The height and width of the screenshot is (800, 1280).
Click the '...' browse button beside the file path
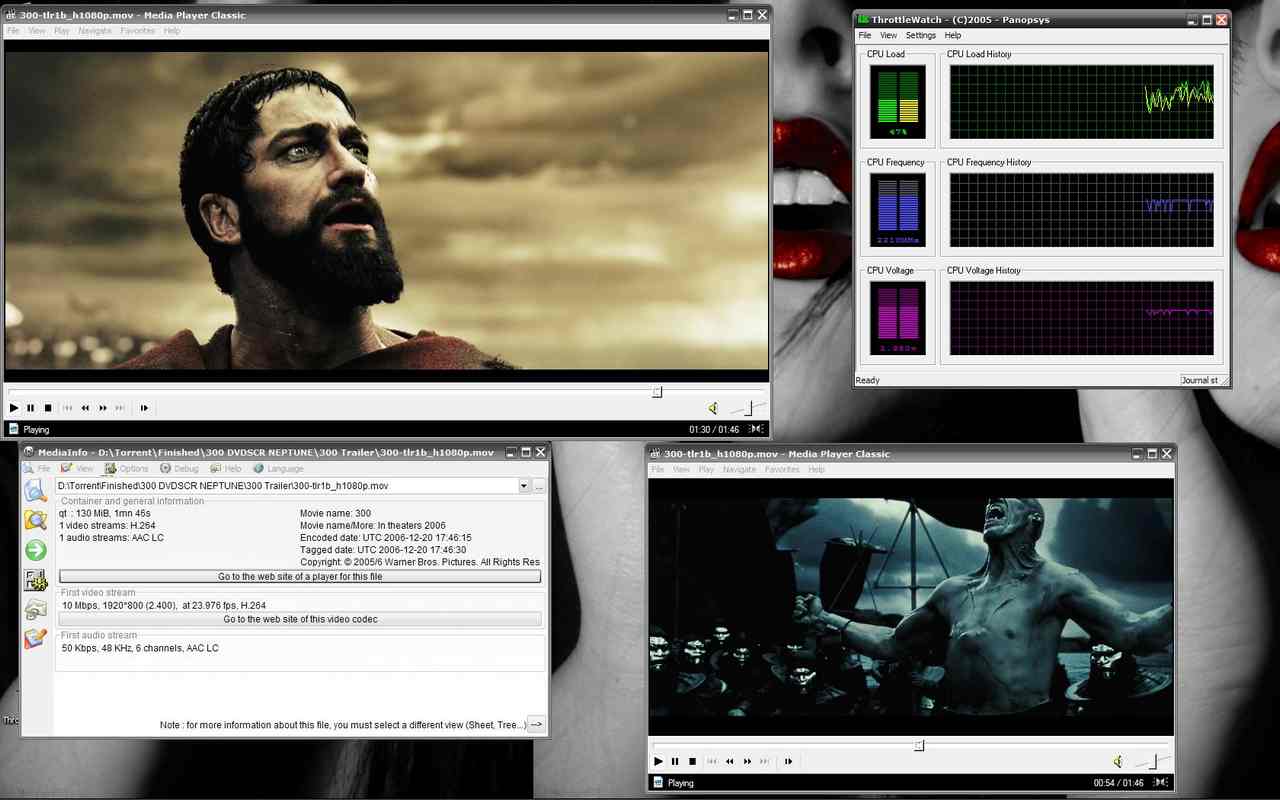(x=539, y=486)
